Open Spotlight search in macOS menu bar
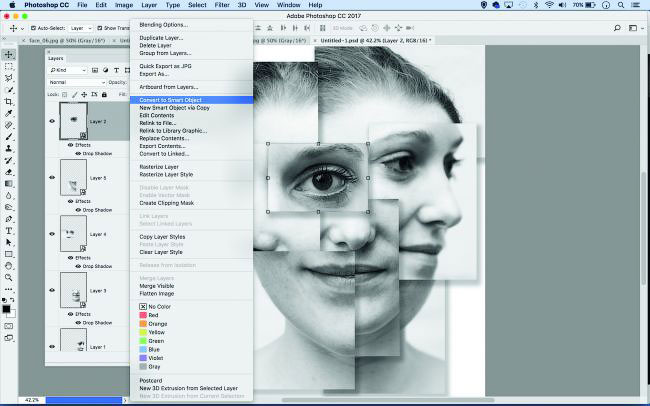The image size is (650, 406). [621, 5]
